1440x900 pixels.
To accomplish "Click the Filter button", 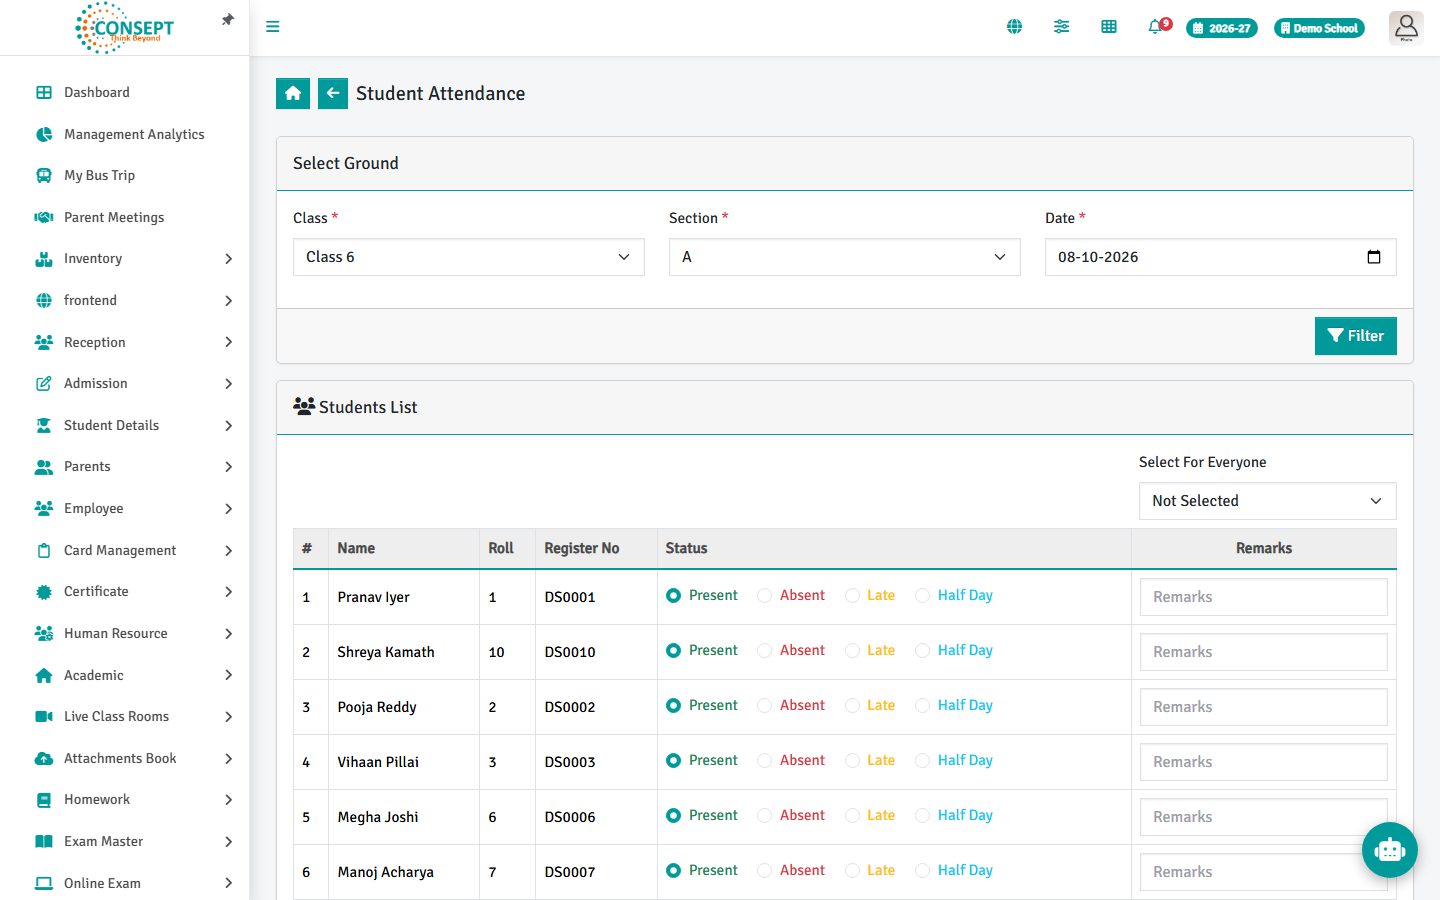I will point(1355,336).
